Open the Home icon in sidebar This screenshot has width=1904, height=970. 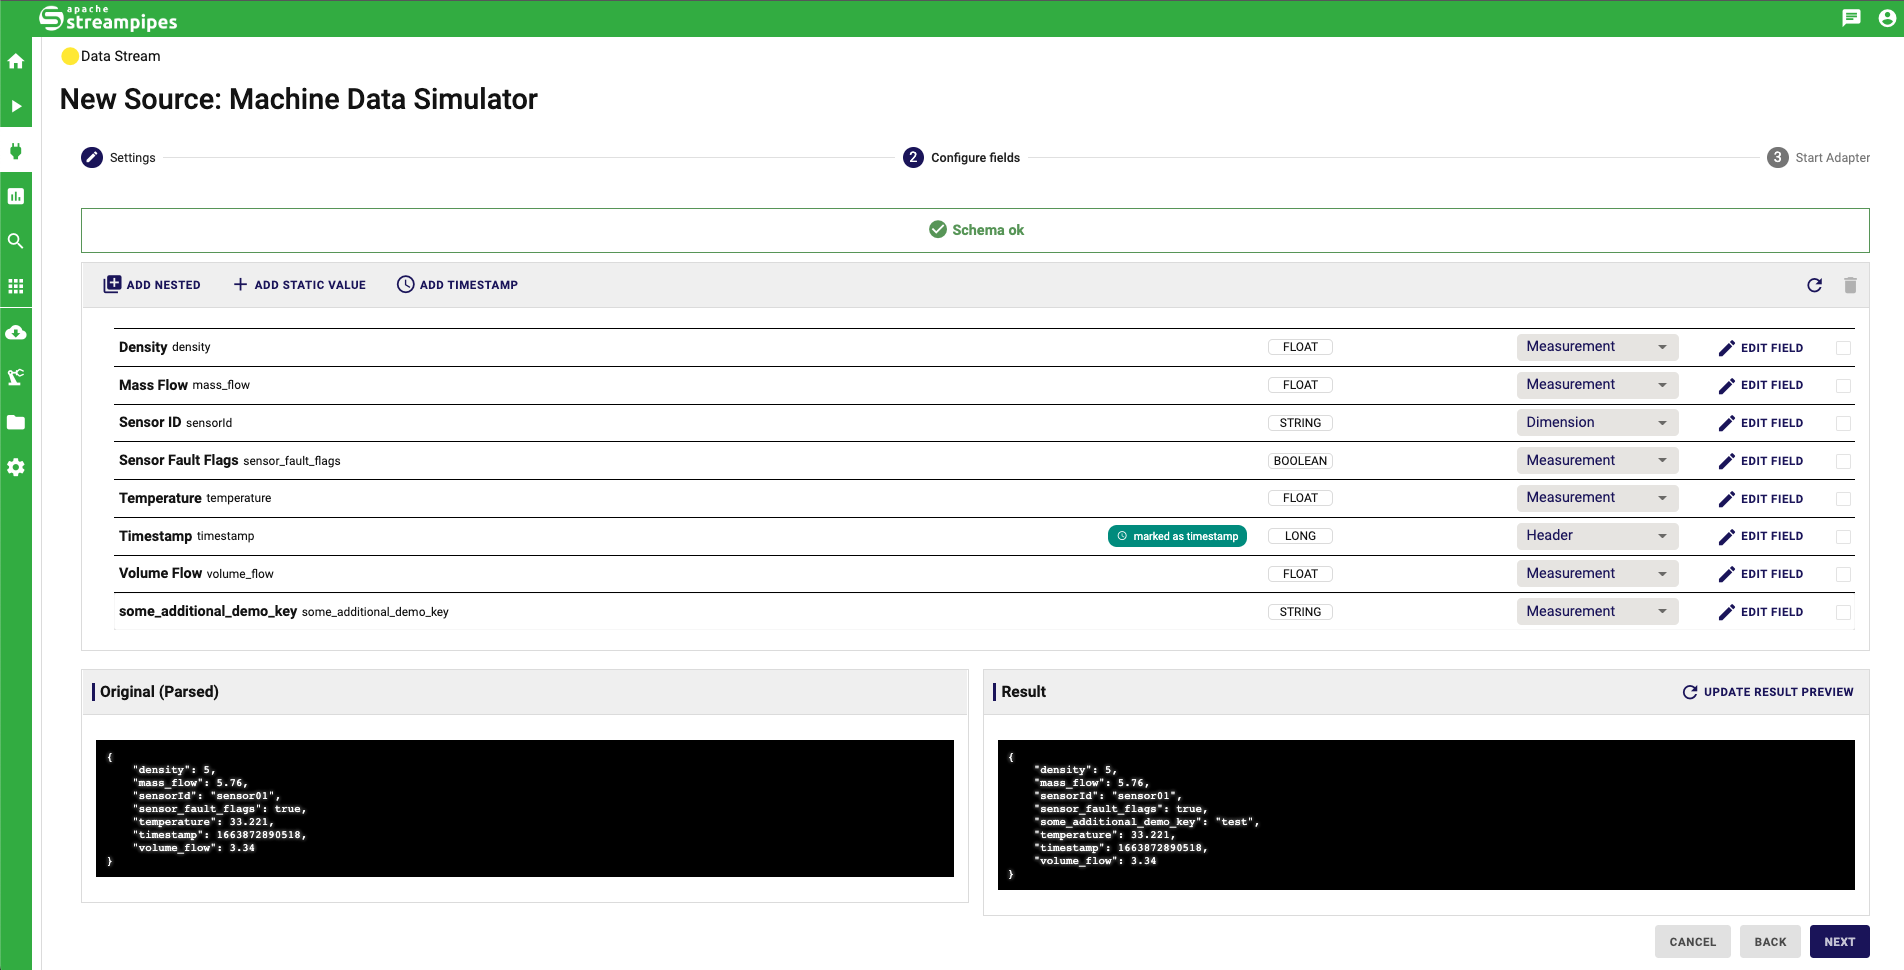pyautogui.click(x=16, y=61)
